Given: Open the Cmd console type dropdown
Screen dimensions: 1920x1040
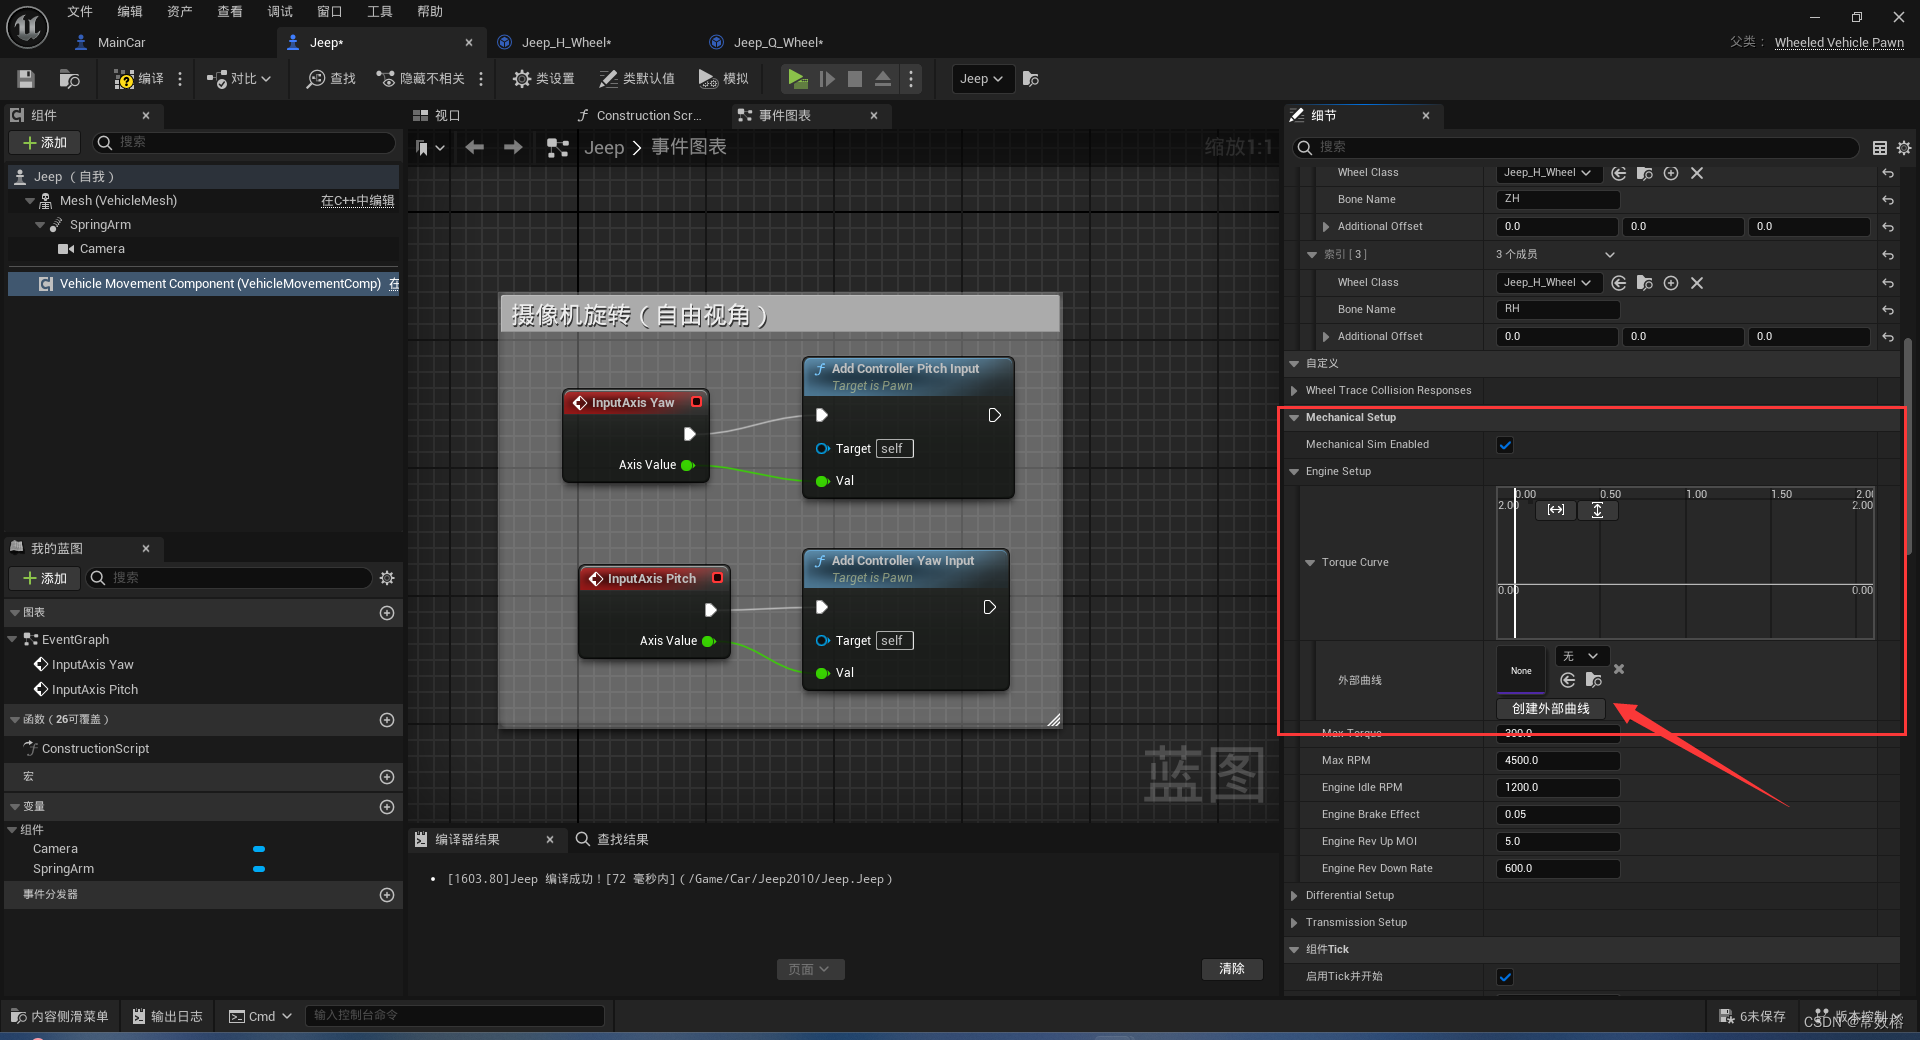Looking at the screenshot, I should point(260,1016).
